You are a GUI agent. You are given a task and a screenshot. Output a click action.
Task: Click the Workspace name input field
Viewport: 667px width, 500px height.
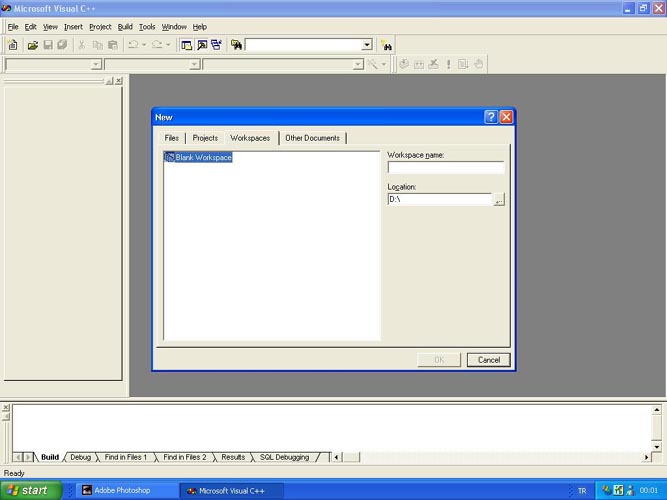(x=446, y=167)
